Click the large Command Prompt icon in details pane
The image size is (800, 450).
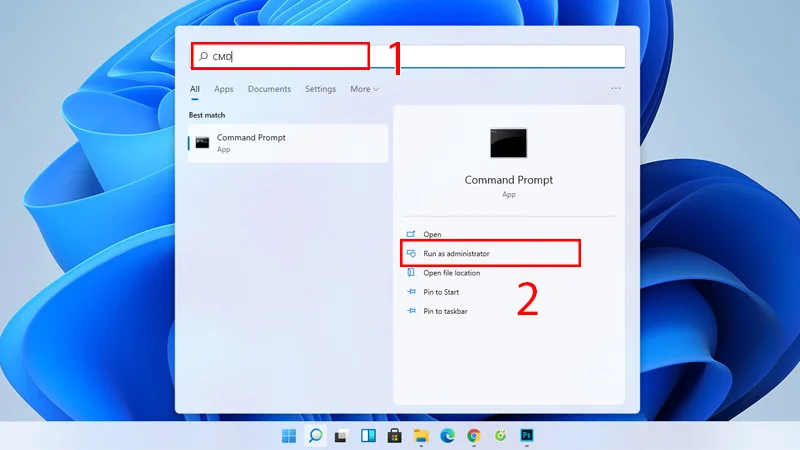pyautogui.click(x=509, y=143)
